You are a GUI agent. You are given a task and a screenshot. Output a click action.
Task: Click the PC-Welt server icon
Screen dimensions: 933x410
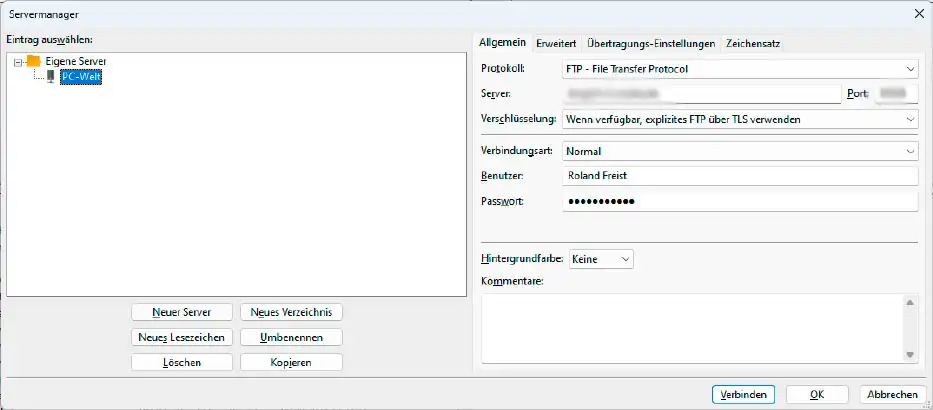click(50, 76)
